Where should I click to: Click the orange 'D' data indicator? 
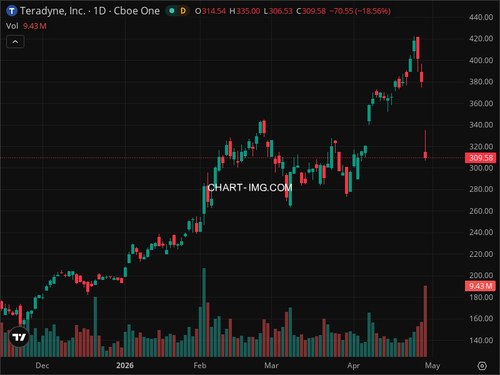tap(183, 11)
